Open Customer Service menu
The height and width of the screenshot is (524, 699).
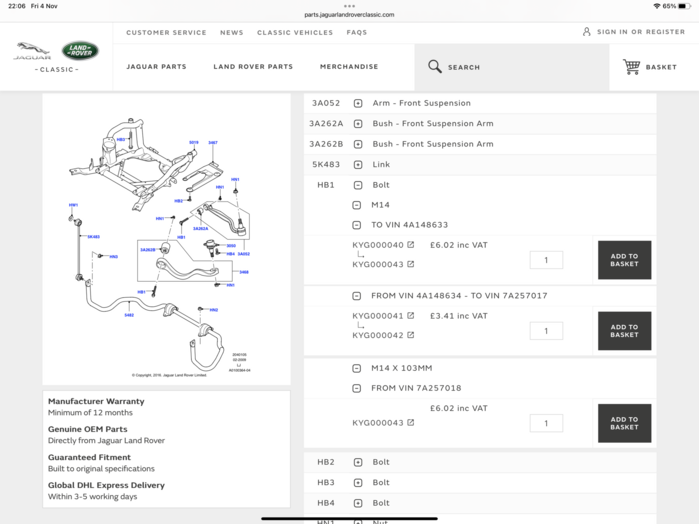[166, 33]
